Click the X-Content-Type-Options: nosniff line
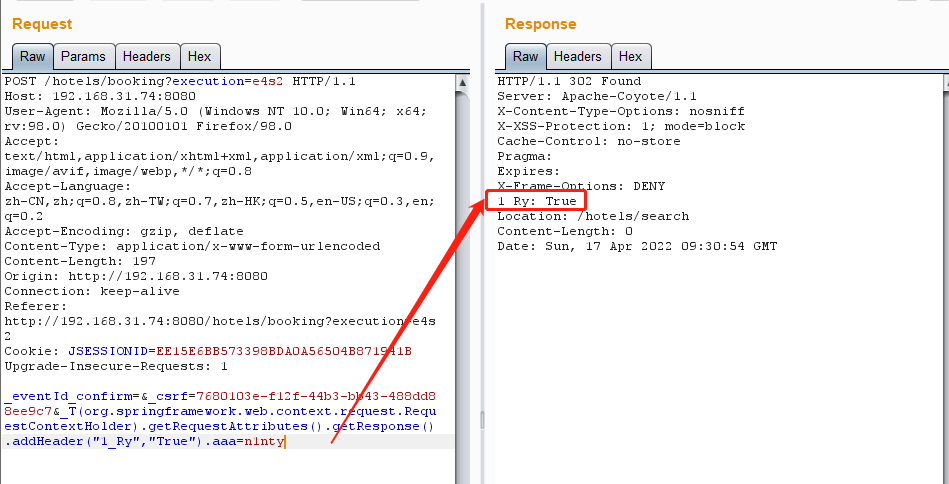The height and width of the screenshot is (484, 949). click(x=621, y=111)
